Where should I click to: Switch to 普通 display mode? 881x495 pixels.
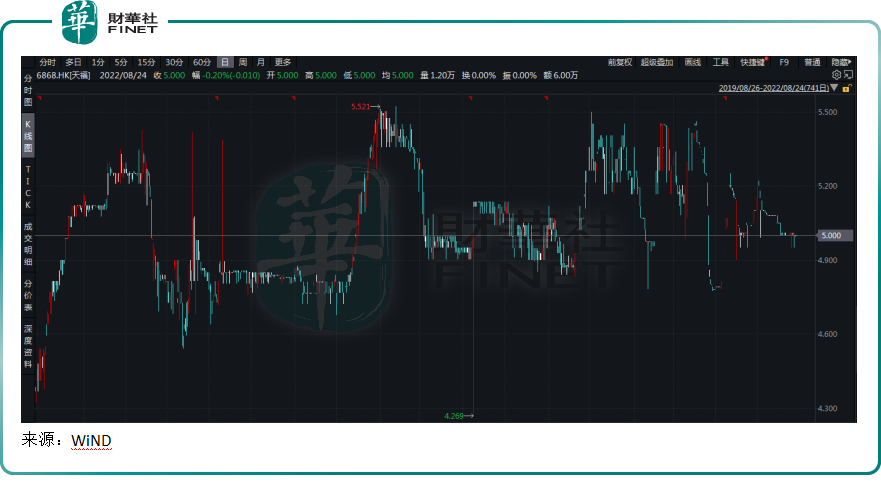pyautogui.click(x=812, y=62)
